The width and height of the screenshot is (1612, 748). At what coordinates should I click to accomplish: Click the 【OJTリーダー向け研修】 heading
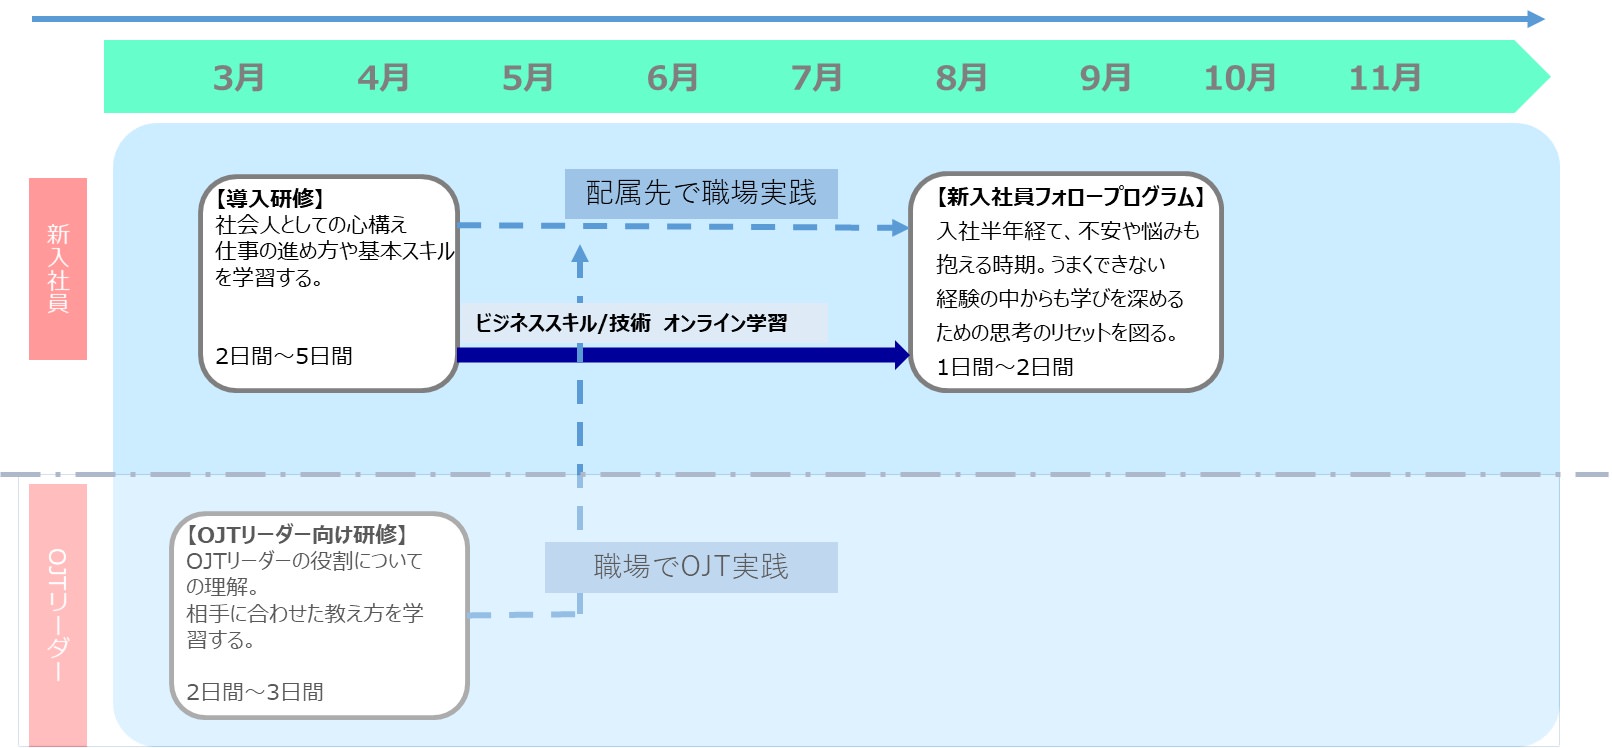pos(297,535)
